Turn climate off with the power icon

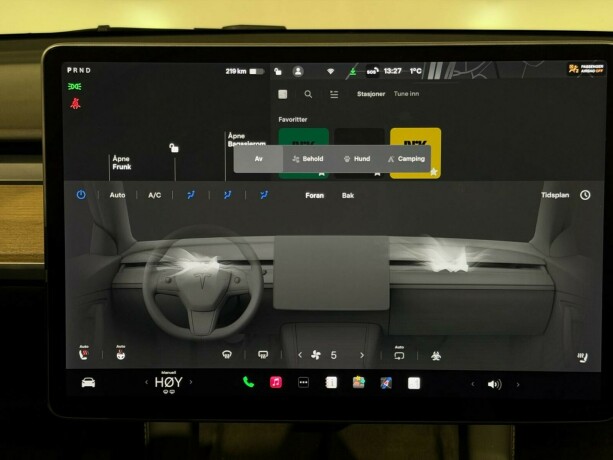[x=81, y=195]
